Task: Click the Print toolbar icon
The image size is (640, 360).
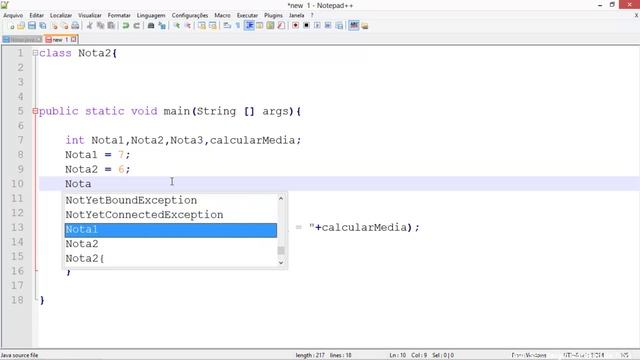Action: pyautogui.click(x=75, y=26)
